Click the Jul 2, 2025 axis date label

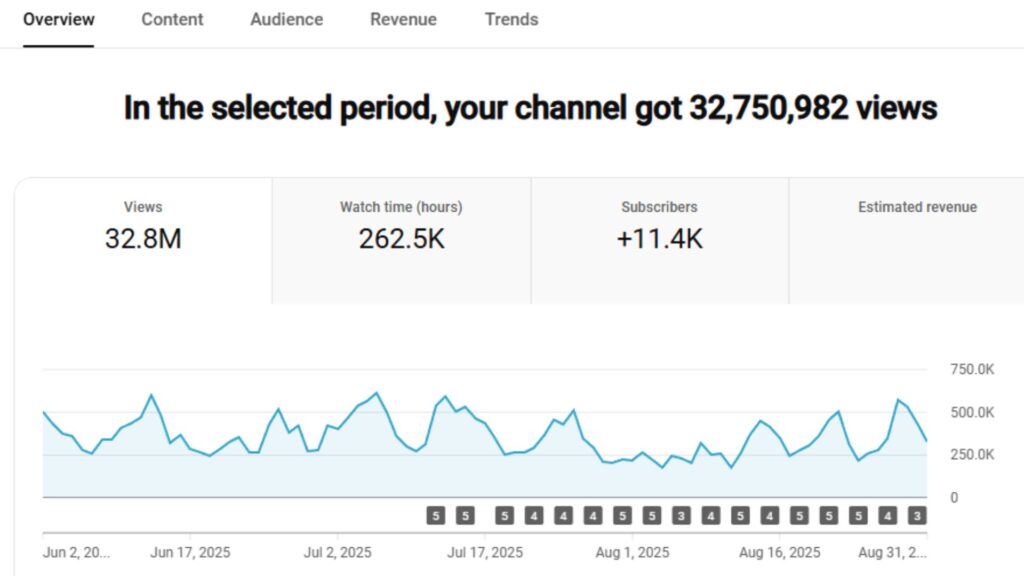[x=338, y=552]
